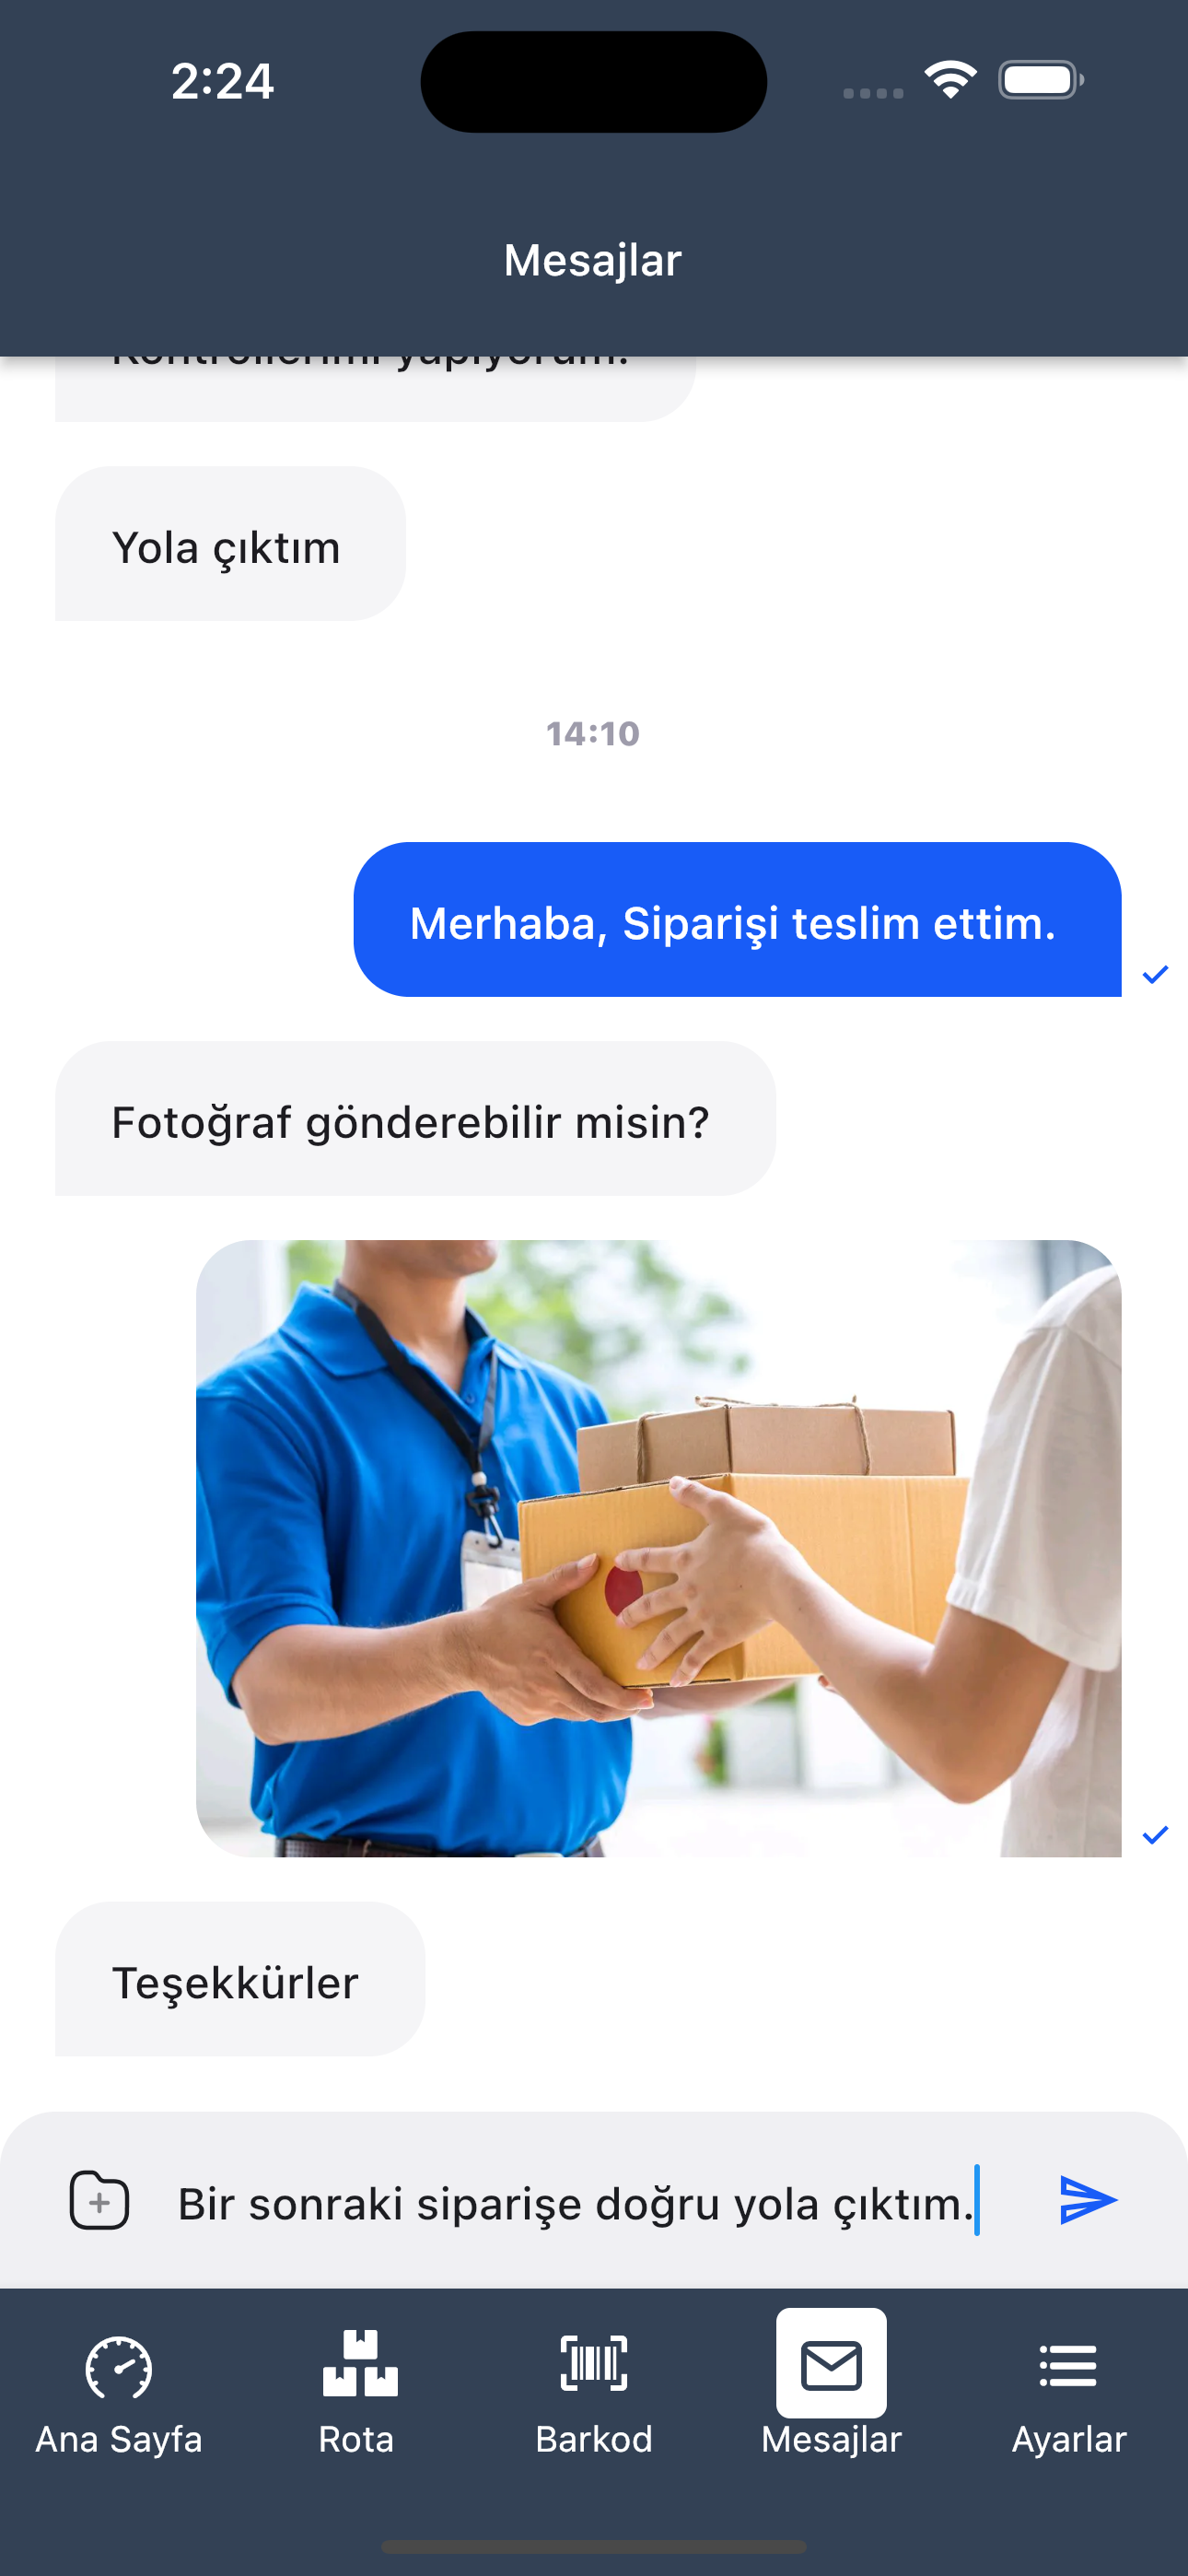Tap the Wi-Fi status icon
The width and height of the screenshot is (1188, 2576).
click(950, 79)
